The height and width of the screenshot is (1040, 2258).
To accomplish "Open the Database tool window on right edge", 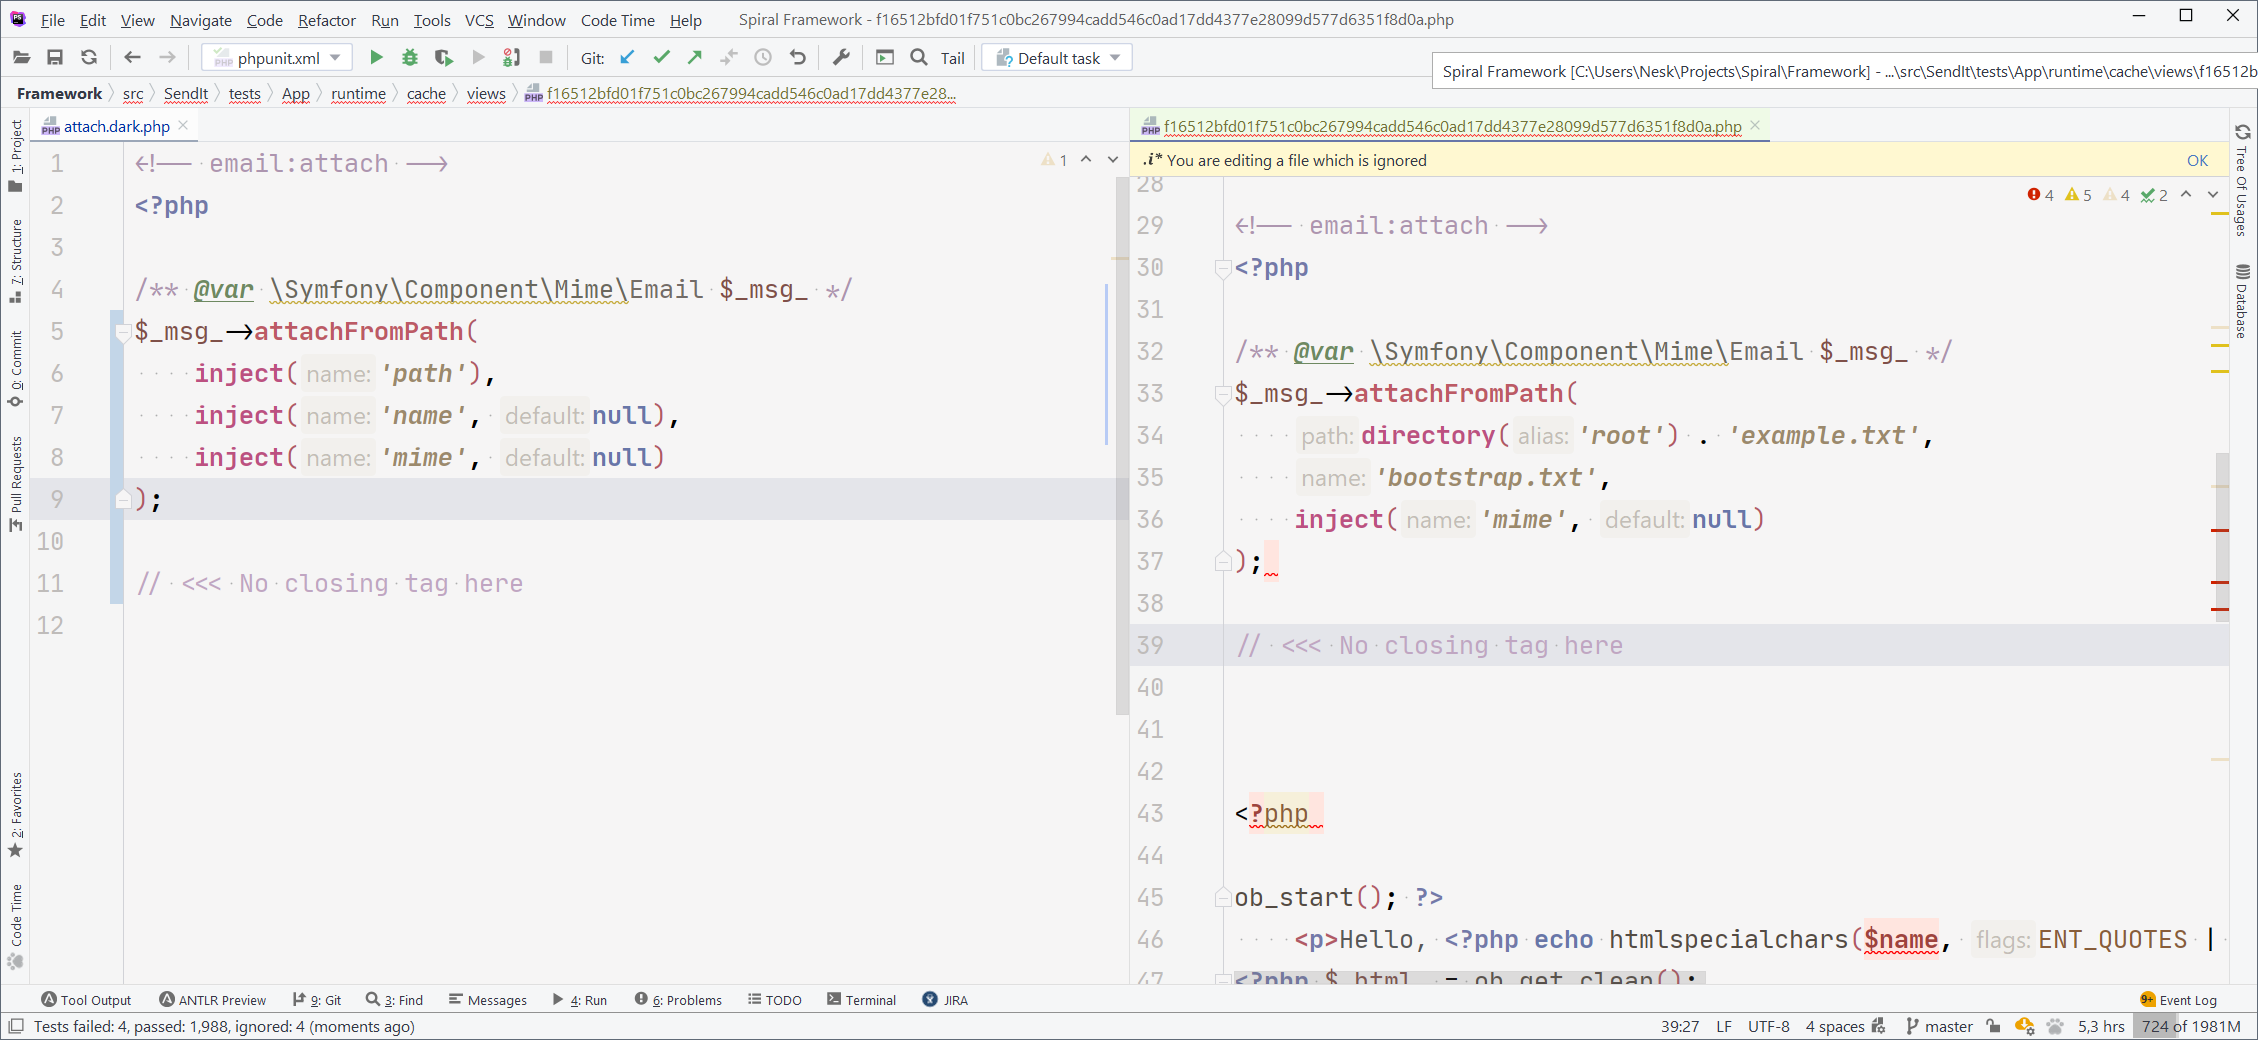I will tap(2243, 300).
